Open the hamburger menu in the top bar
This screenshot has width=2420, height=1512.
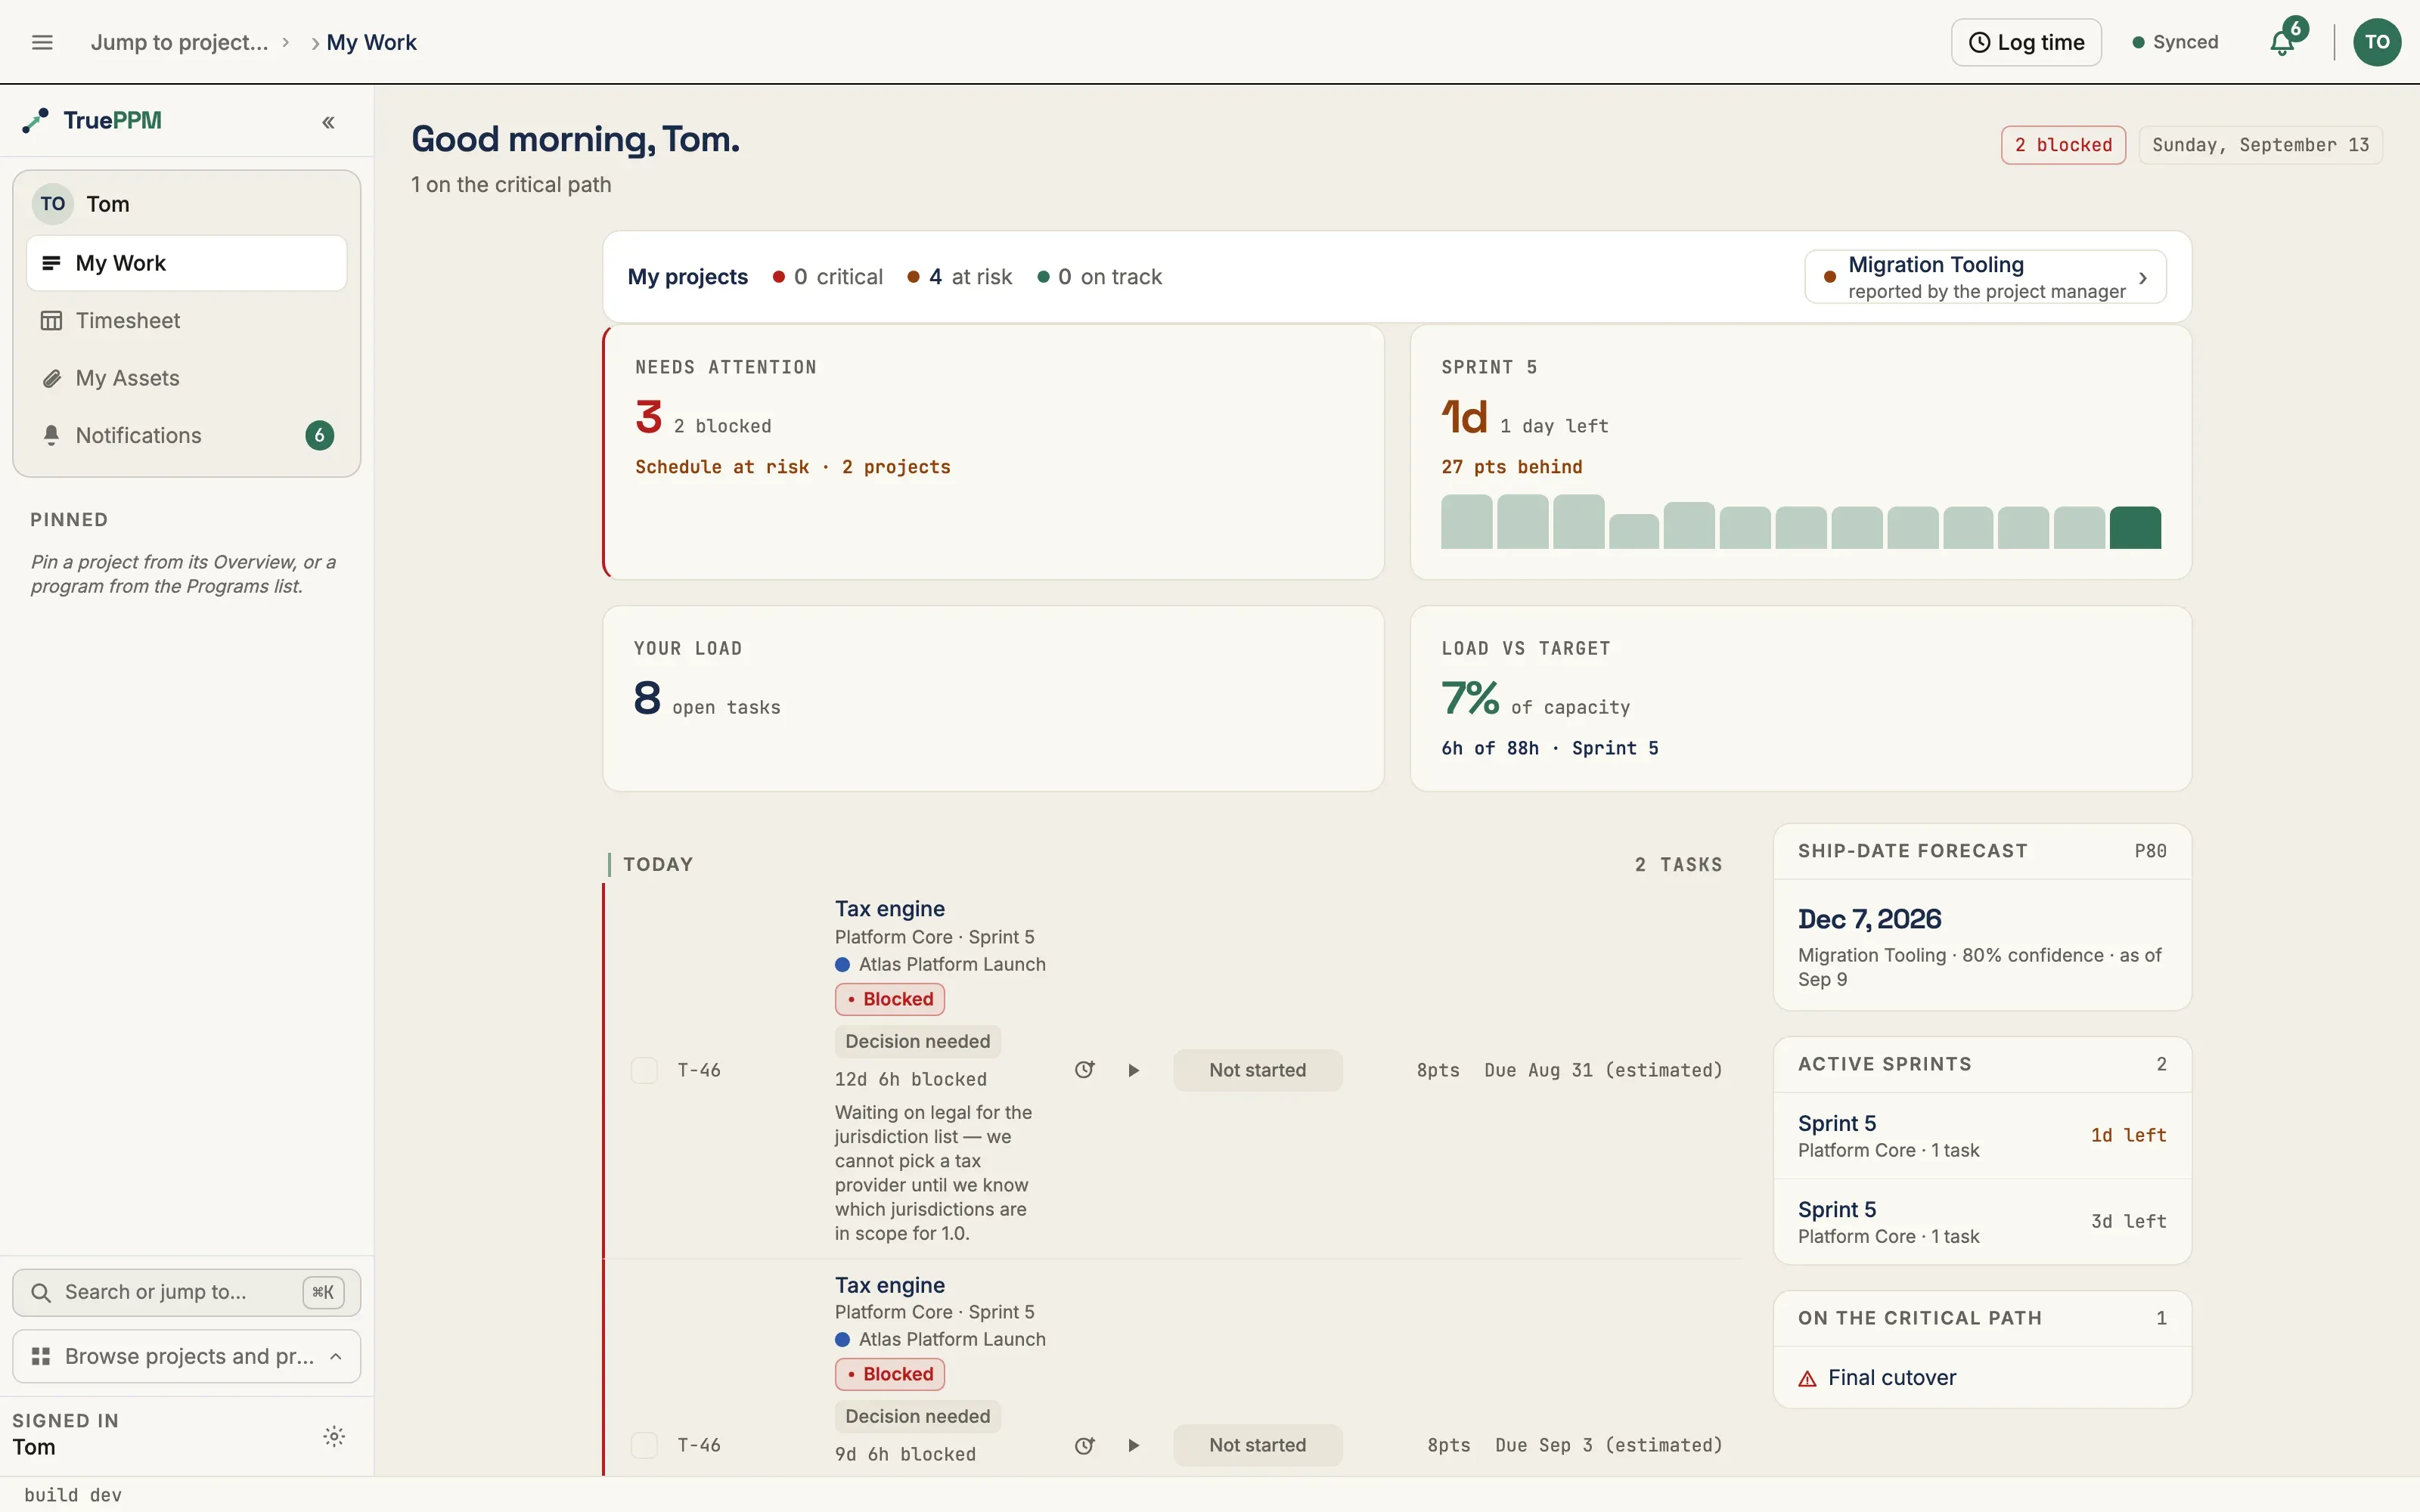pos(42,42)
